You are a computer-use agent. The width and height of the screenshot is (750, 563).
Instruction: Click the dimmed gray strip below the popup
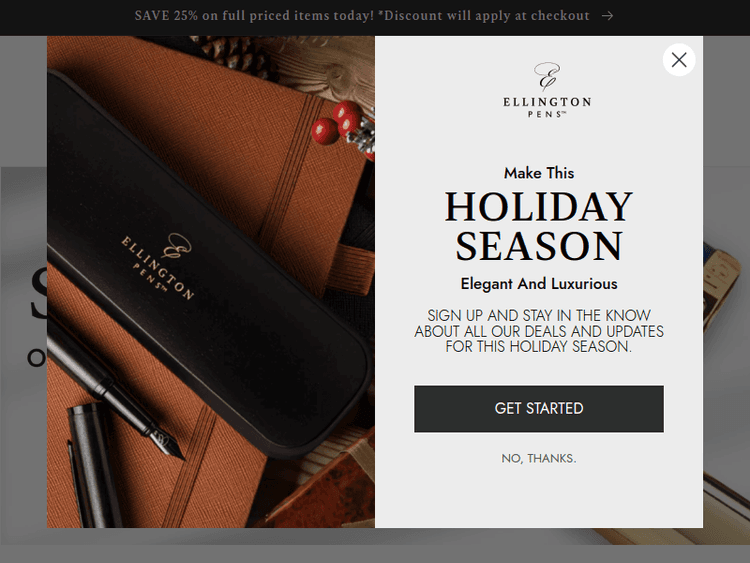pos(375,554)
